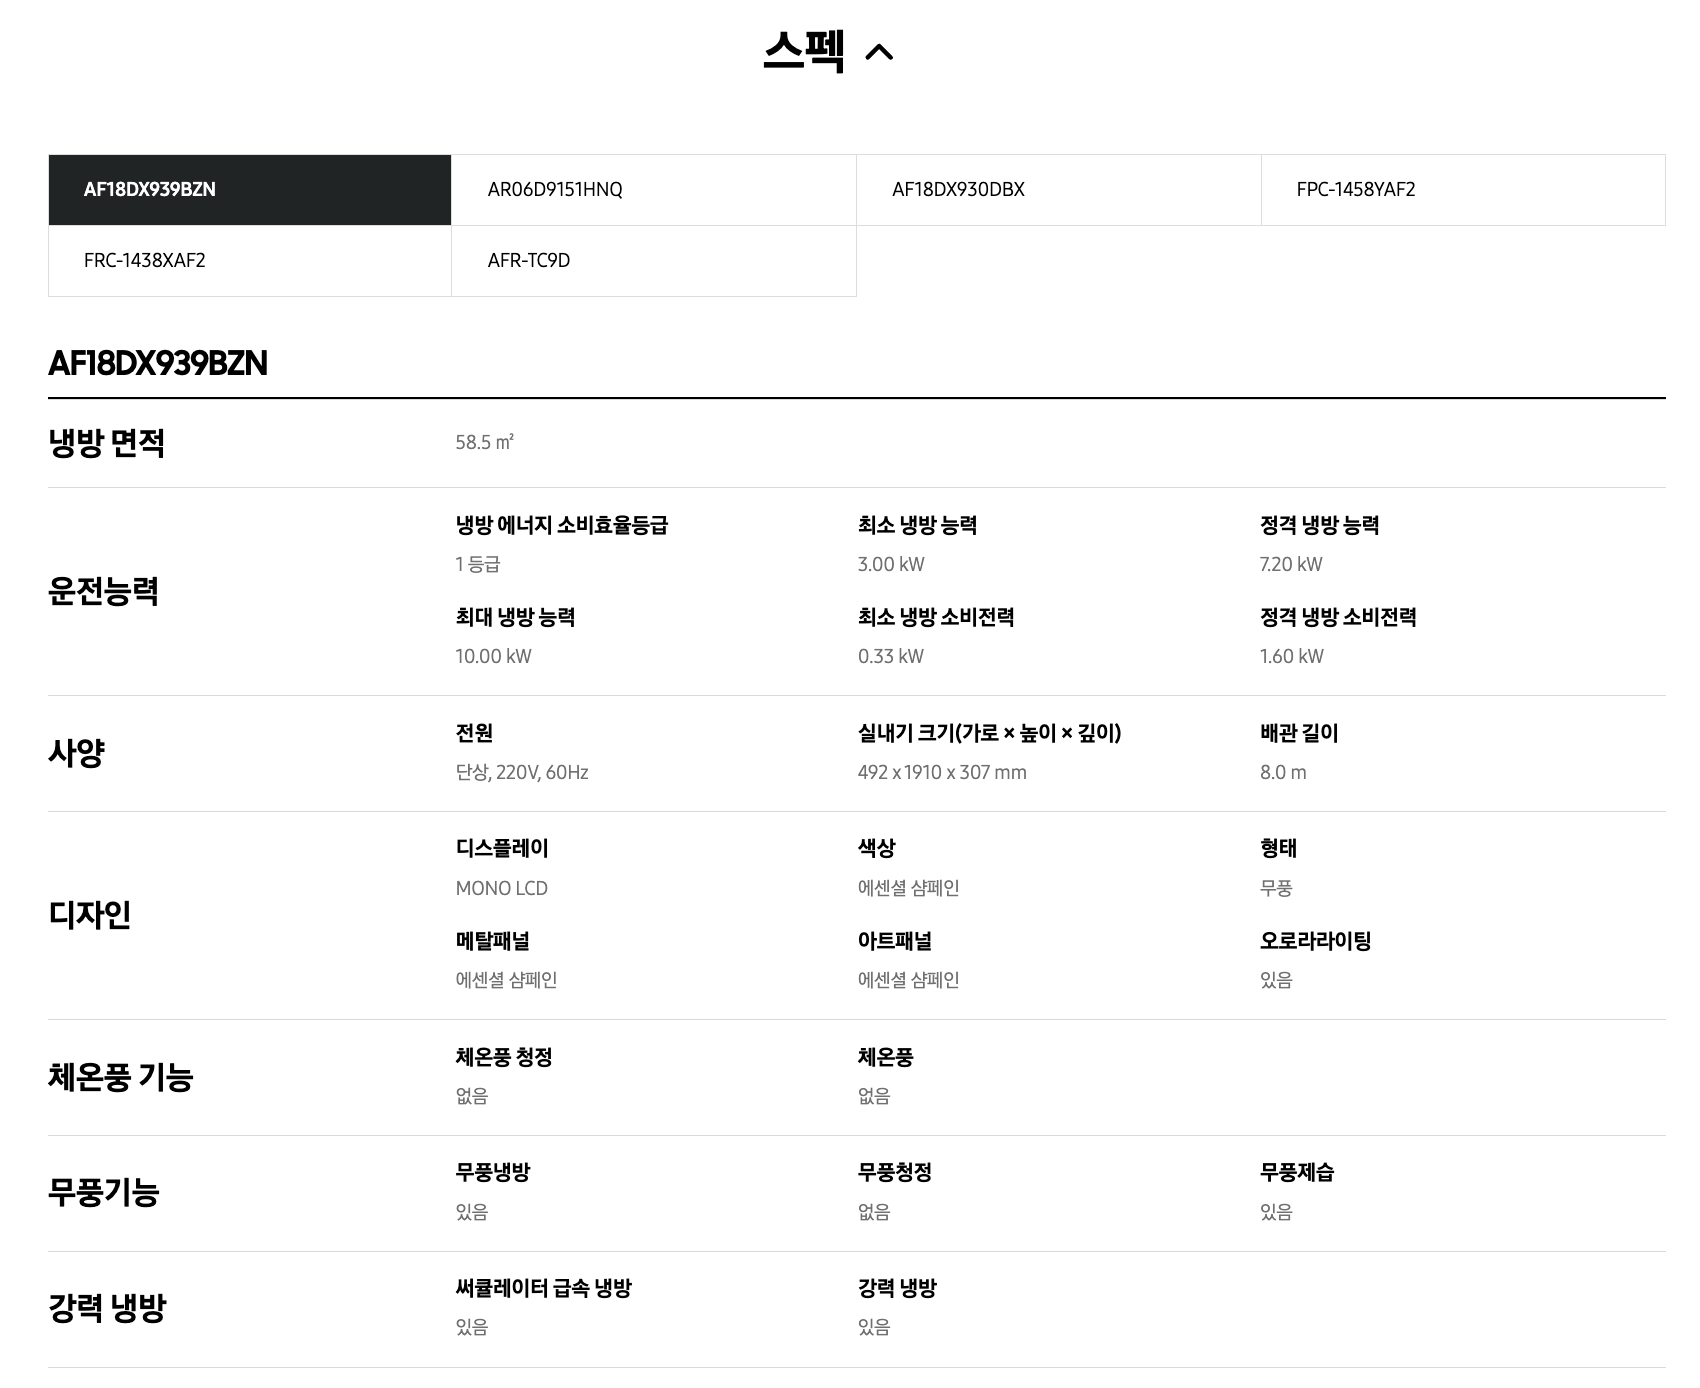Click the 10.00 kW max cooling value
This screenshot has width=1700, height=1388.
click(494, 656)
